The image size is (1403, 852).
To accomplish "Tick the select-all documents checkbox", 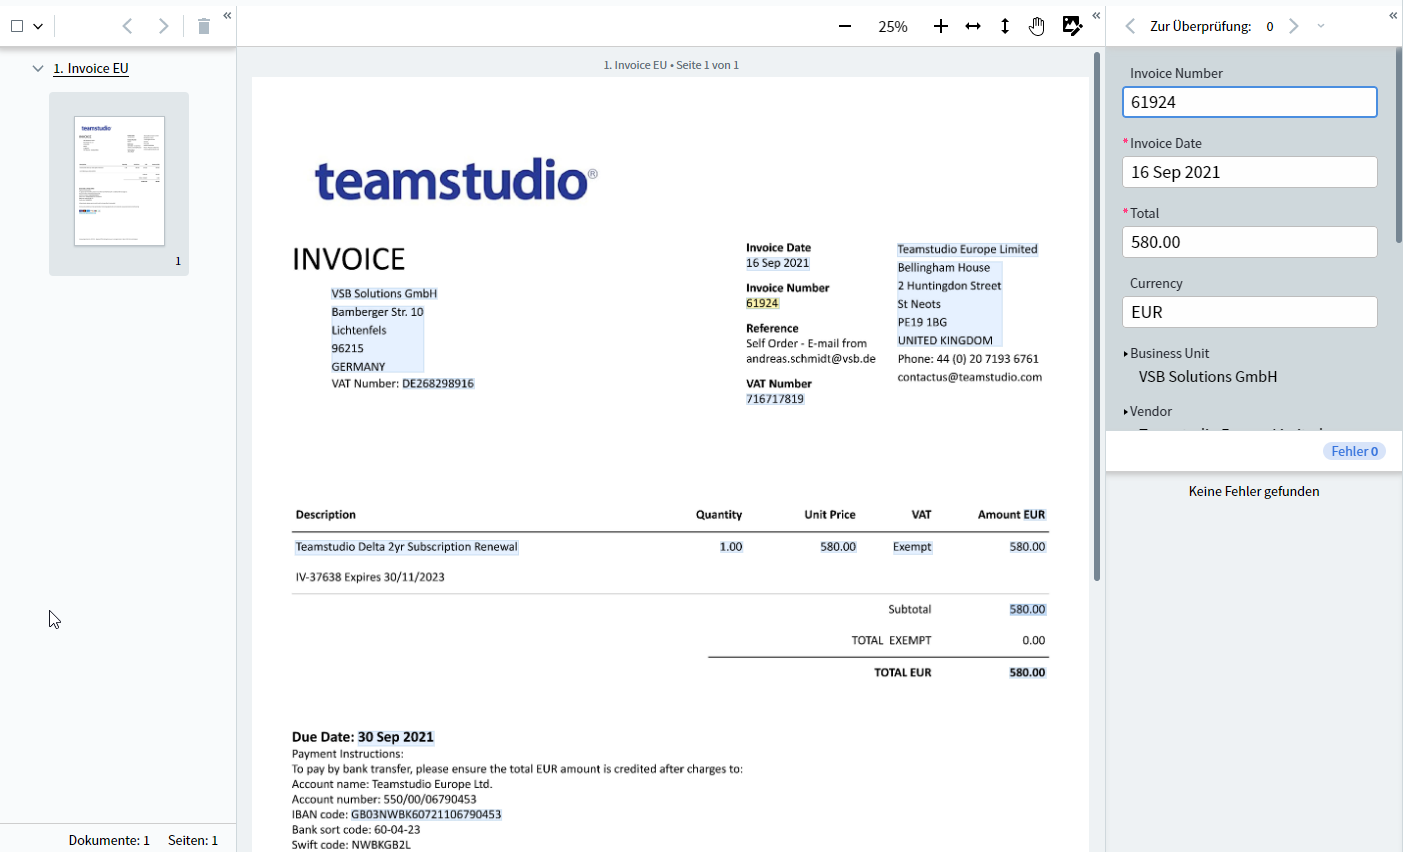I will point(17,26).
